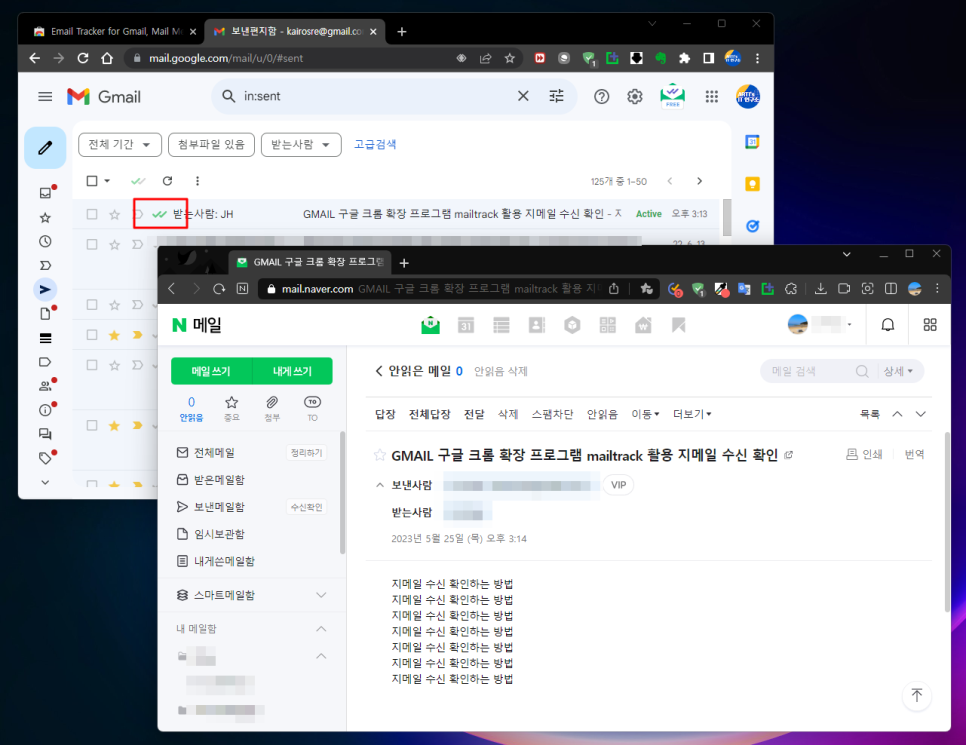966x745 pixels.
Task: Click Naver 메일 쓰기 compose button
Action: [x=211, y=371]
